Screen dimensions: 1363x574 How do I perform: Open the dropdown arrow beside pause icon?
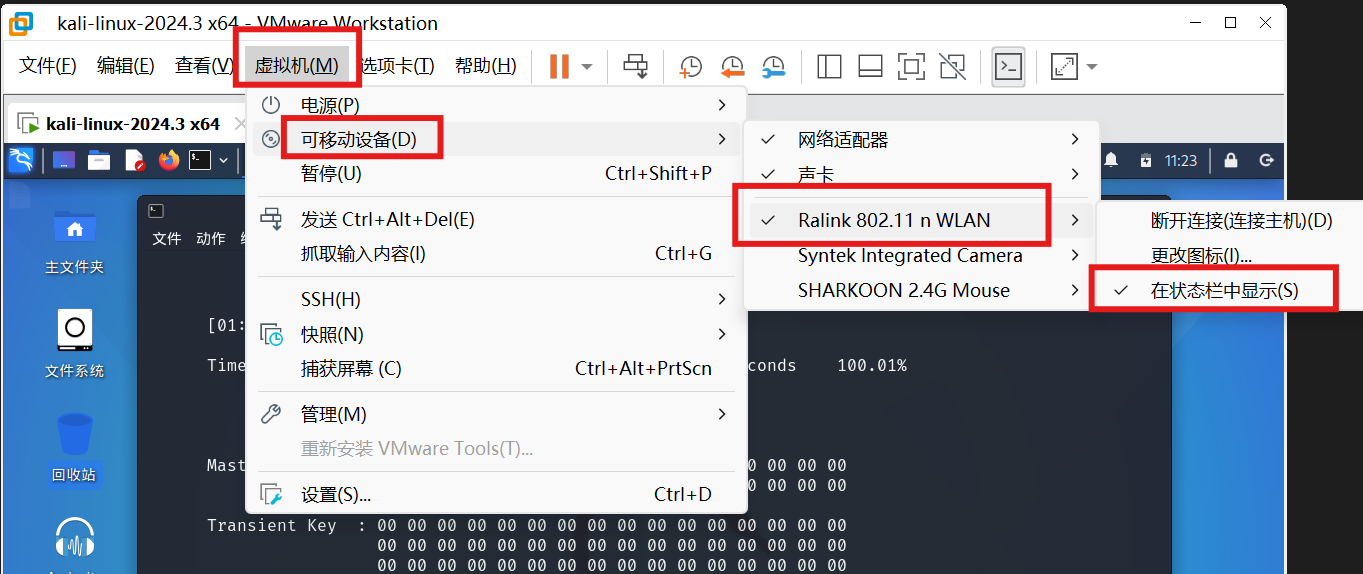pos(587,67)
